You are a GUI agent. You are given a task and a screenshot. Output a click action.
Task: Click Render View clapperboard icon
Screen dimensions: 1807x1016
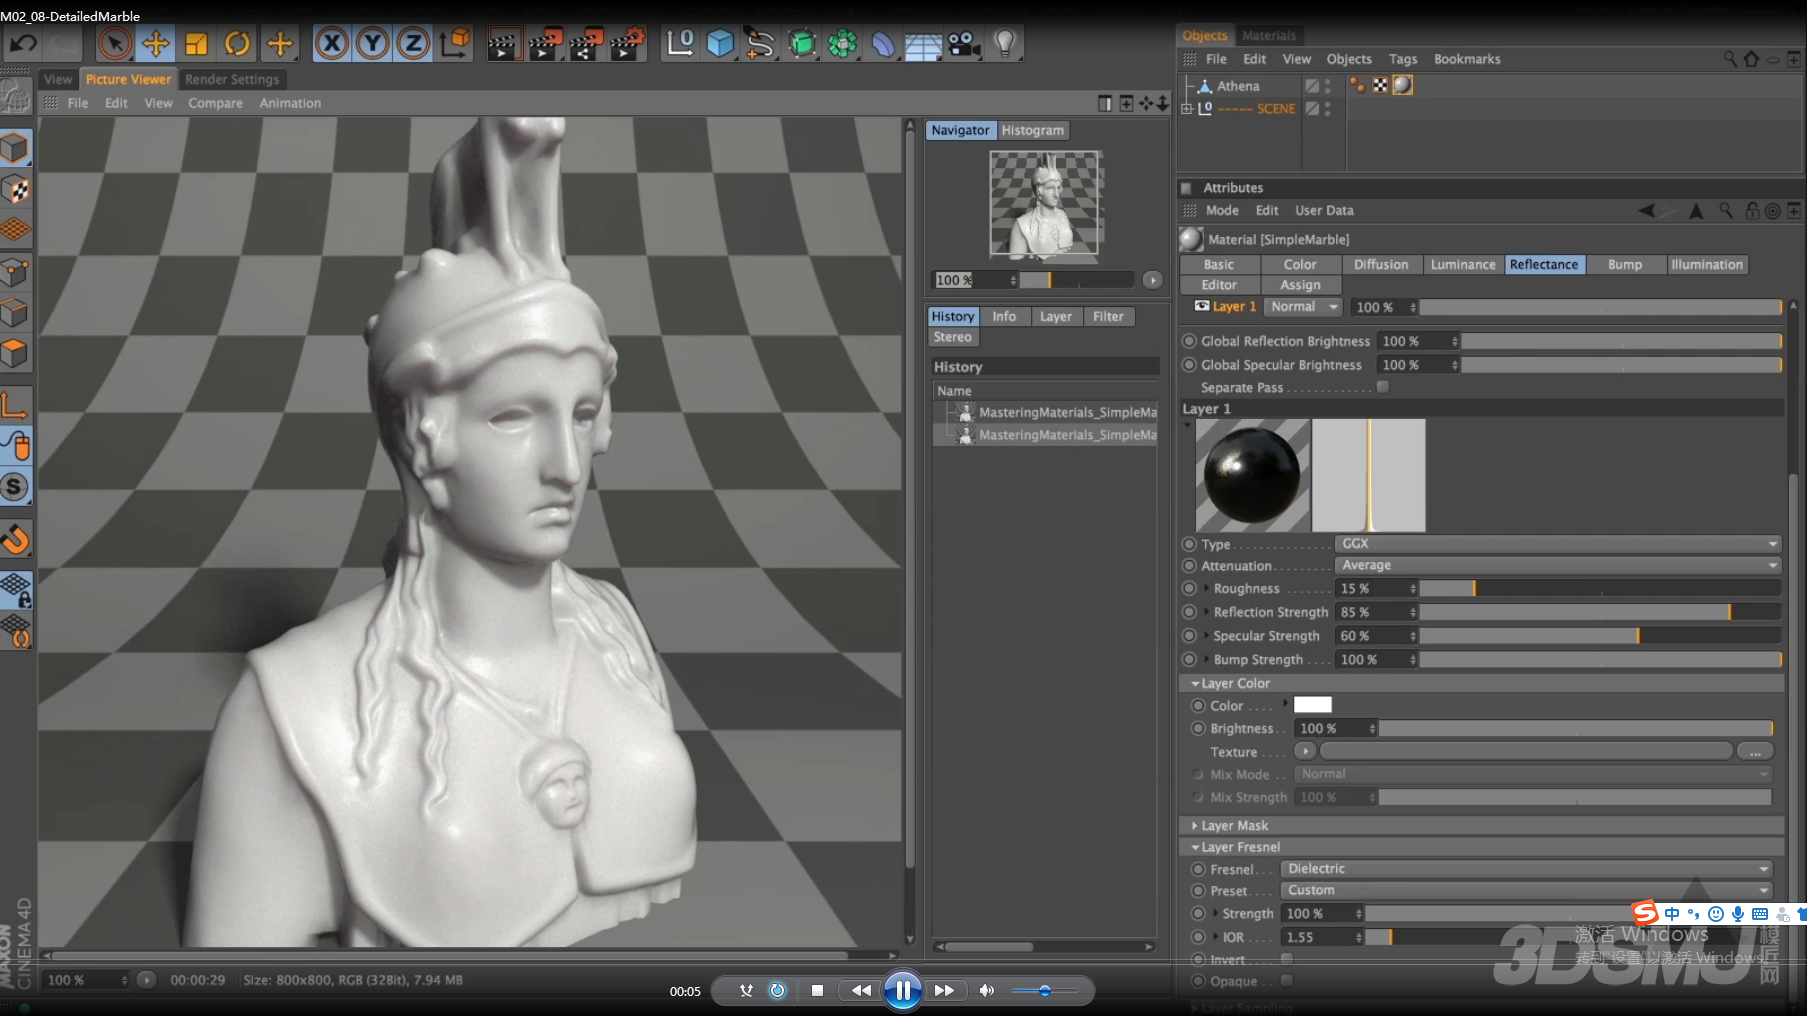(x=503, y=44)
